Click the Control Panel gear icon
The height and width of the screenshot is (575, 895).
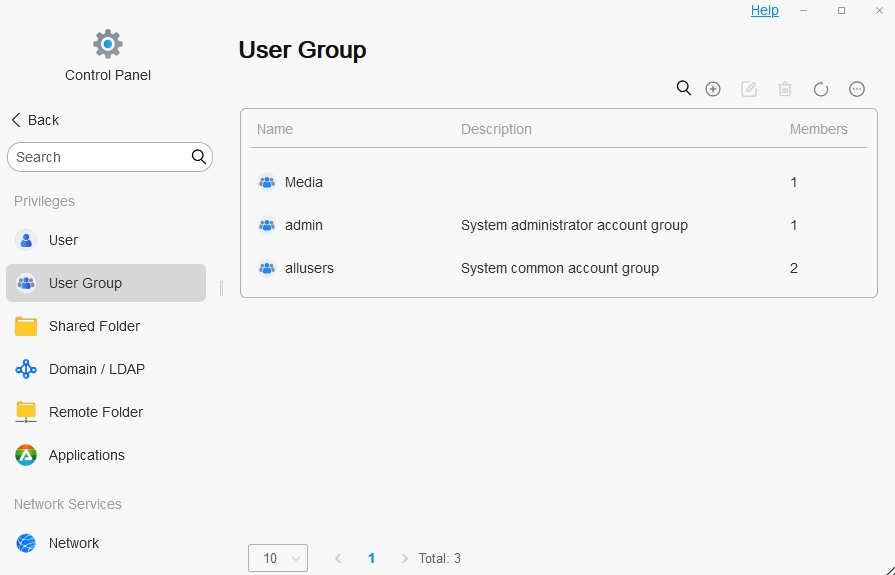click(x=108, y=44)
